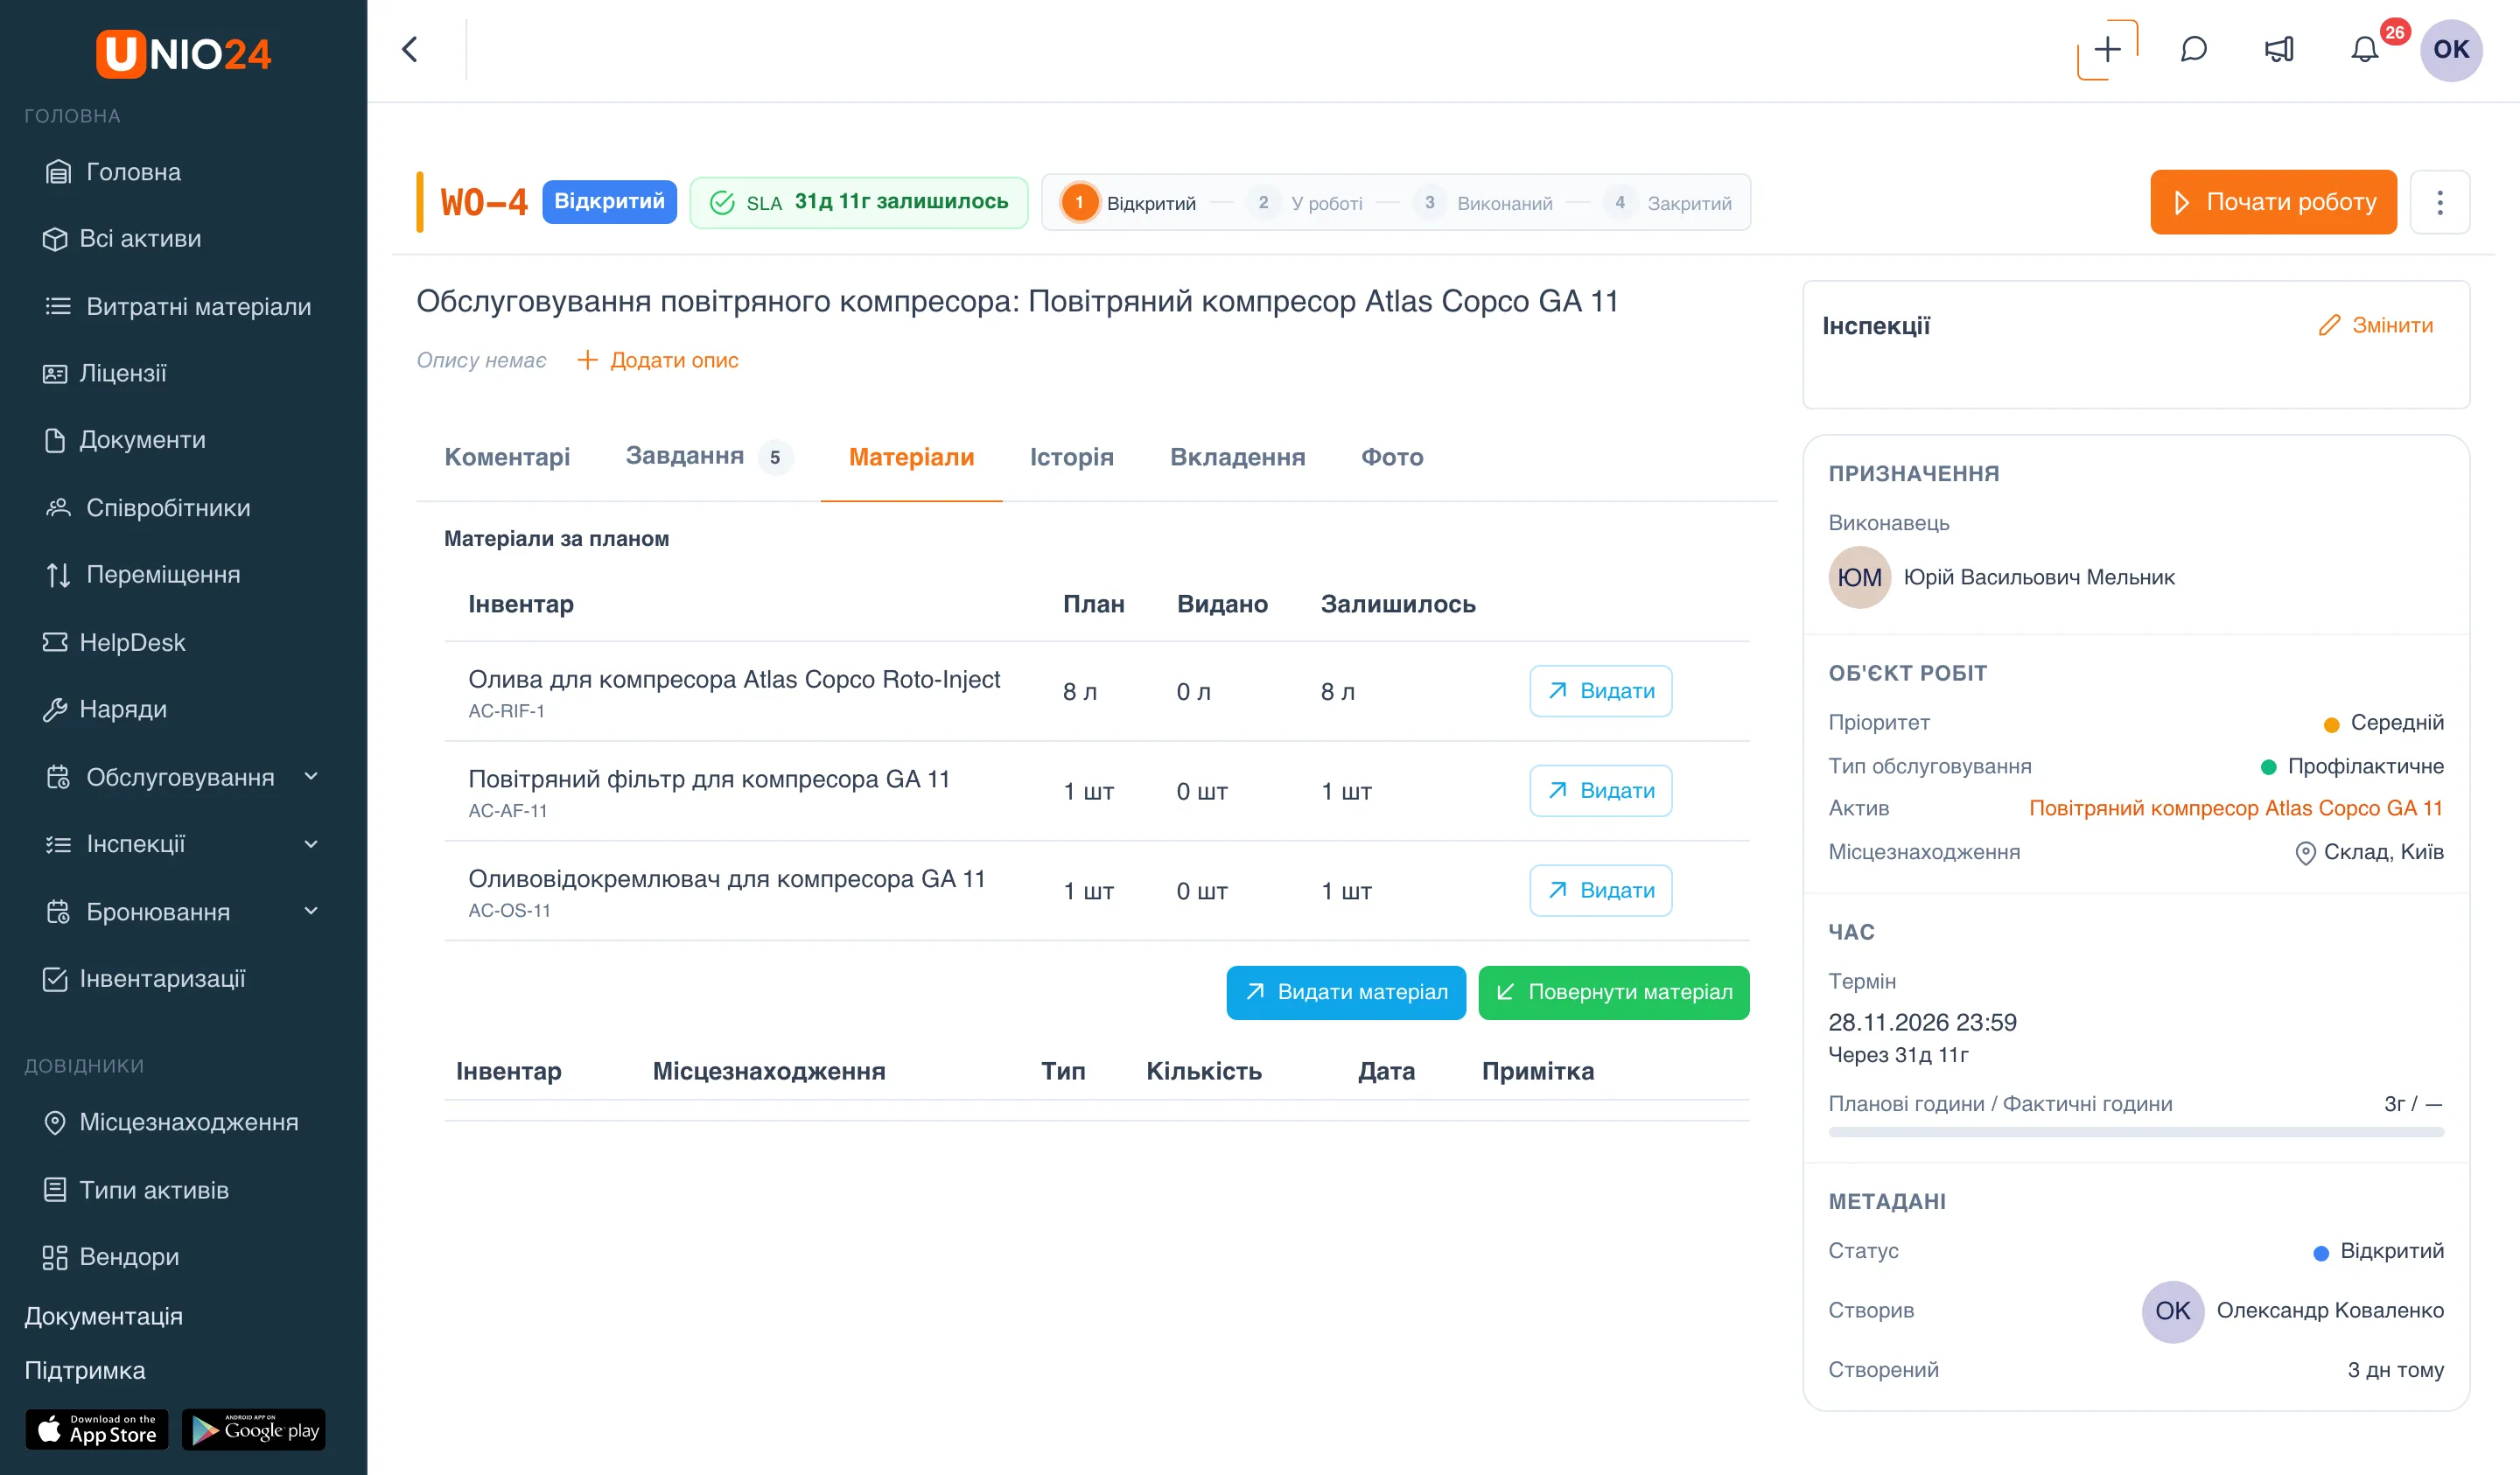Click the green Повернути матеріал button

click(1614, 992)
